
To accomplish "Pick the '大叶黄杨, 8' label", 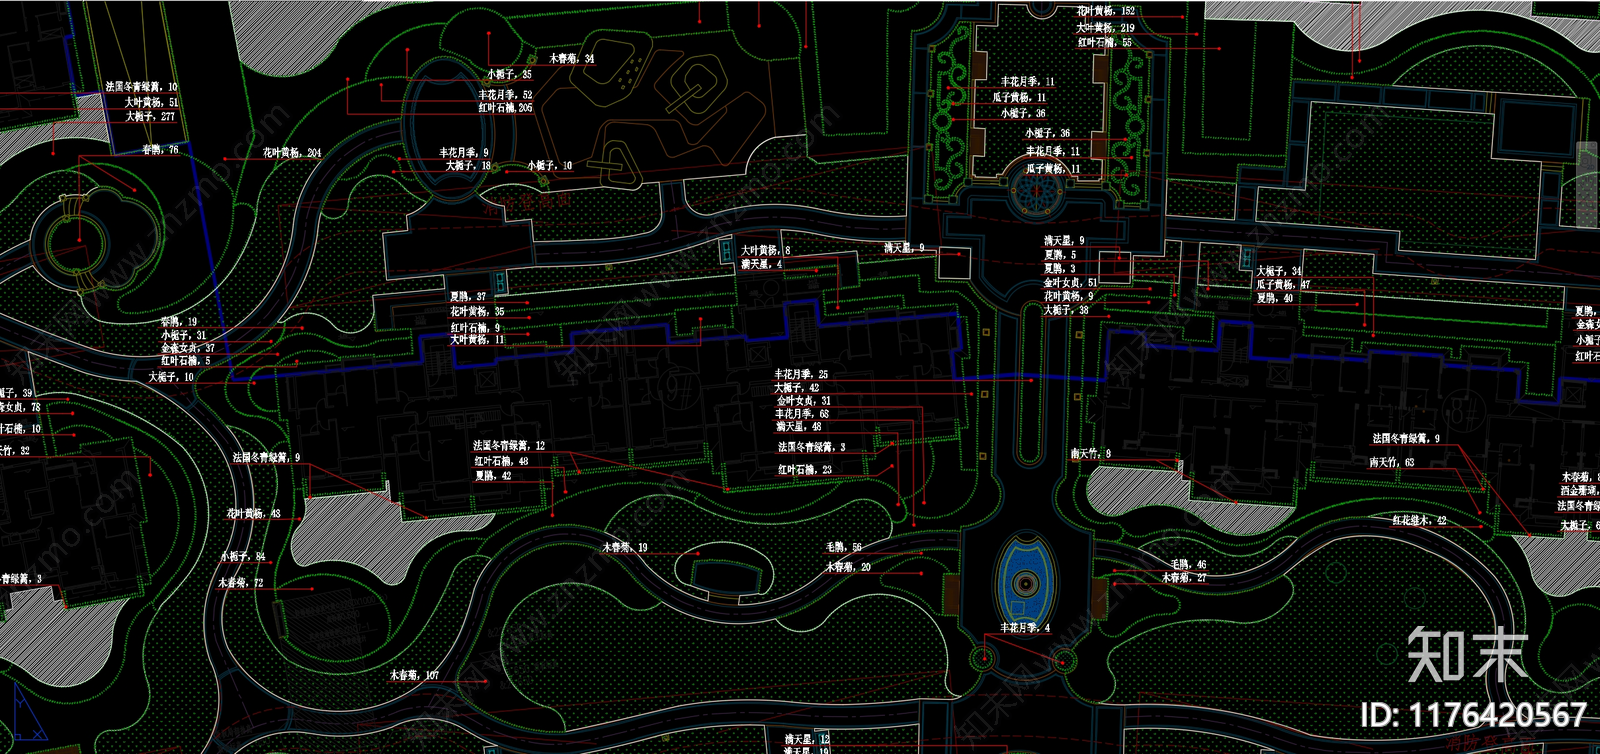I will (766, 251).
